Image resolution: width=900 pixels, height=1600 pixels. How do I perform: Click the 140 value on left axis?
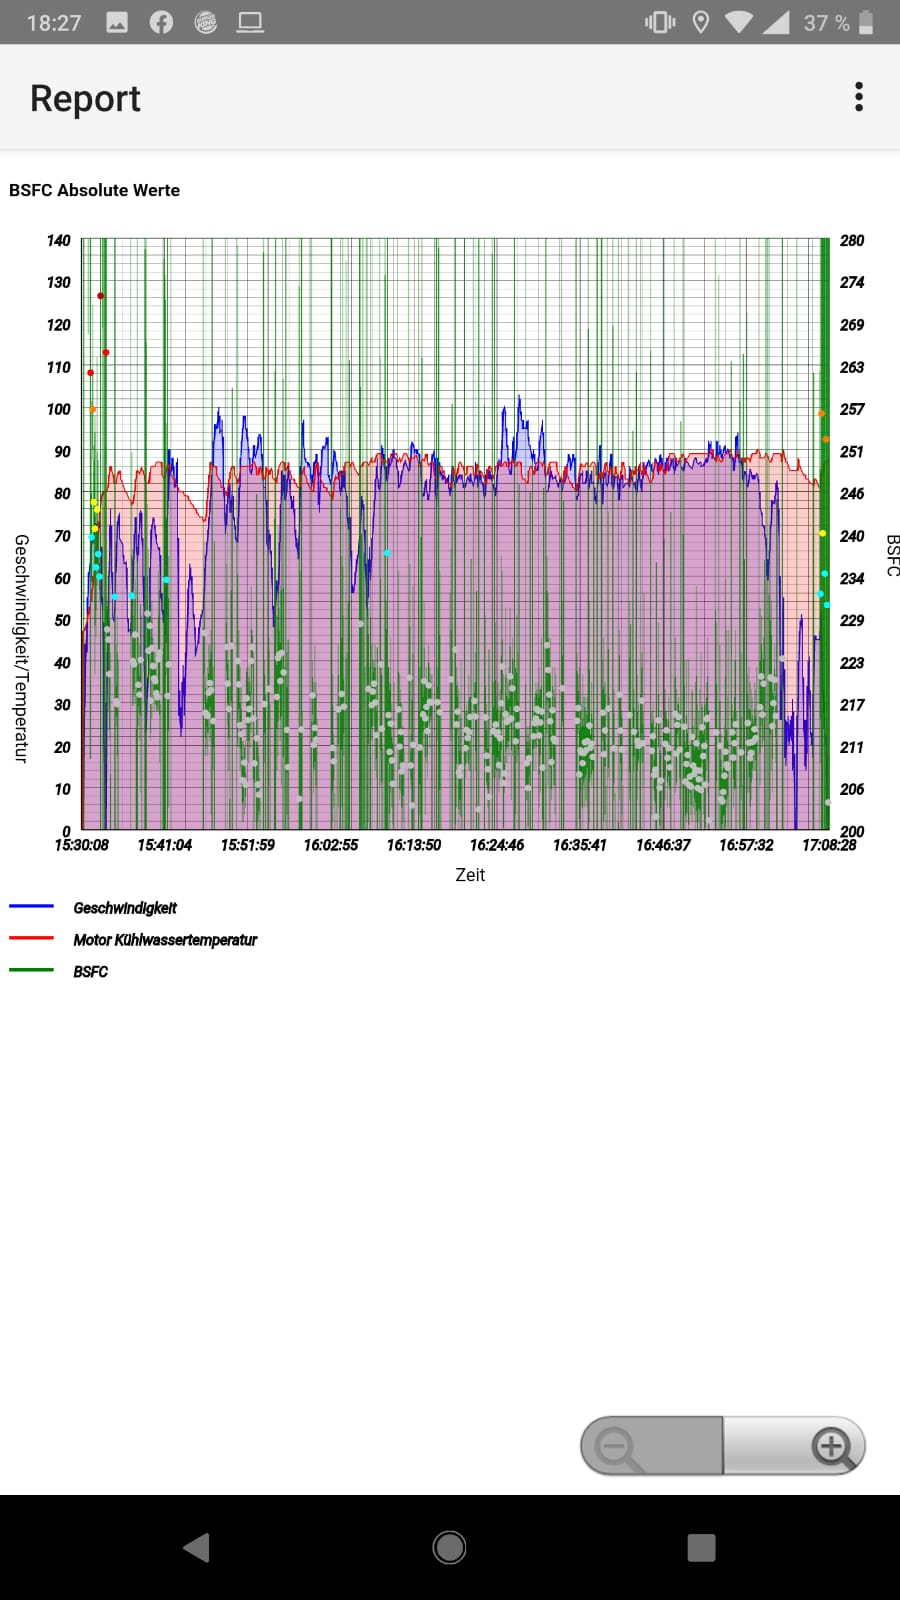58,240
